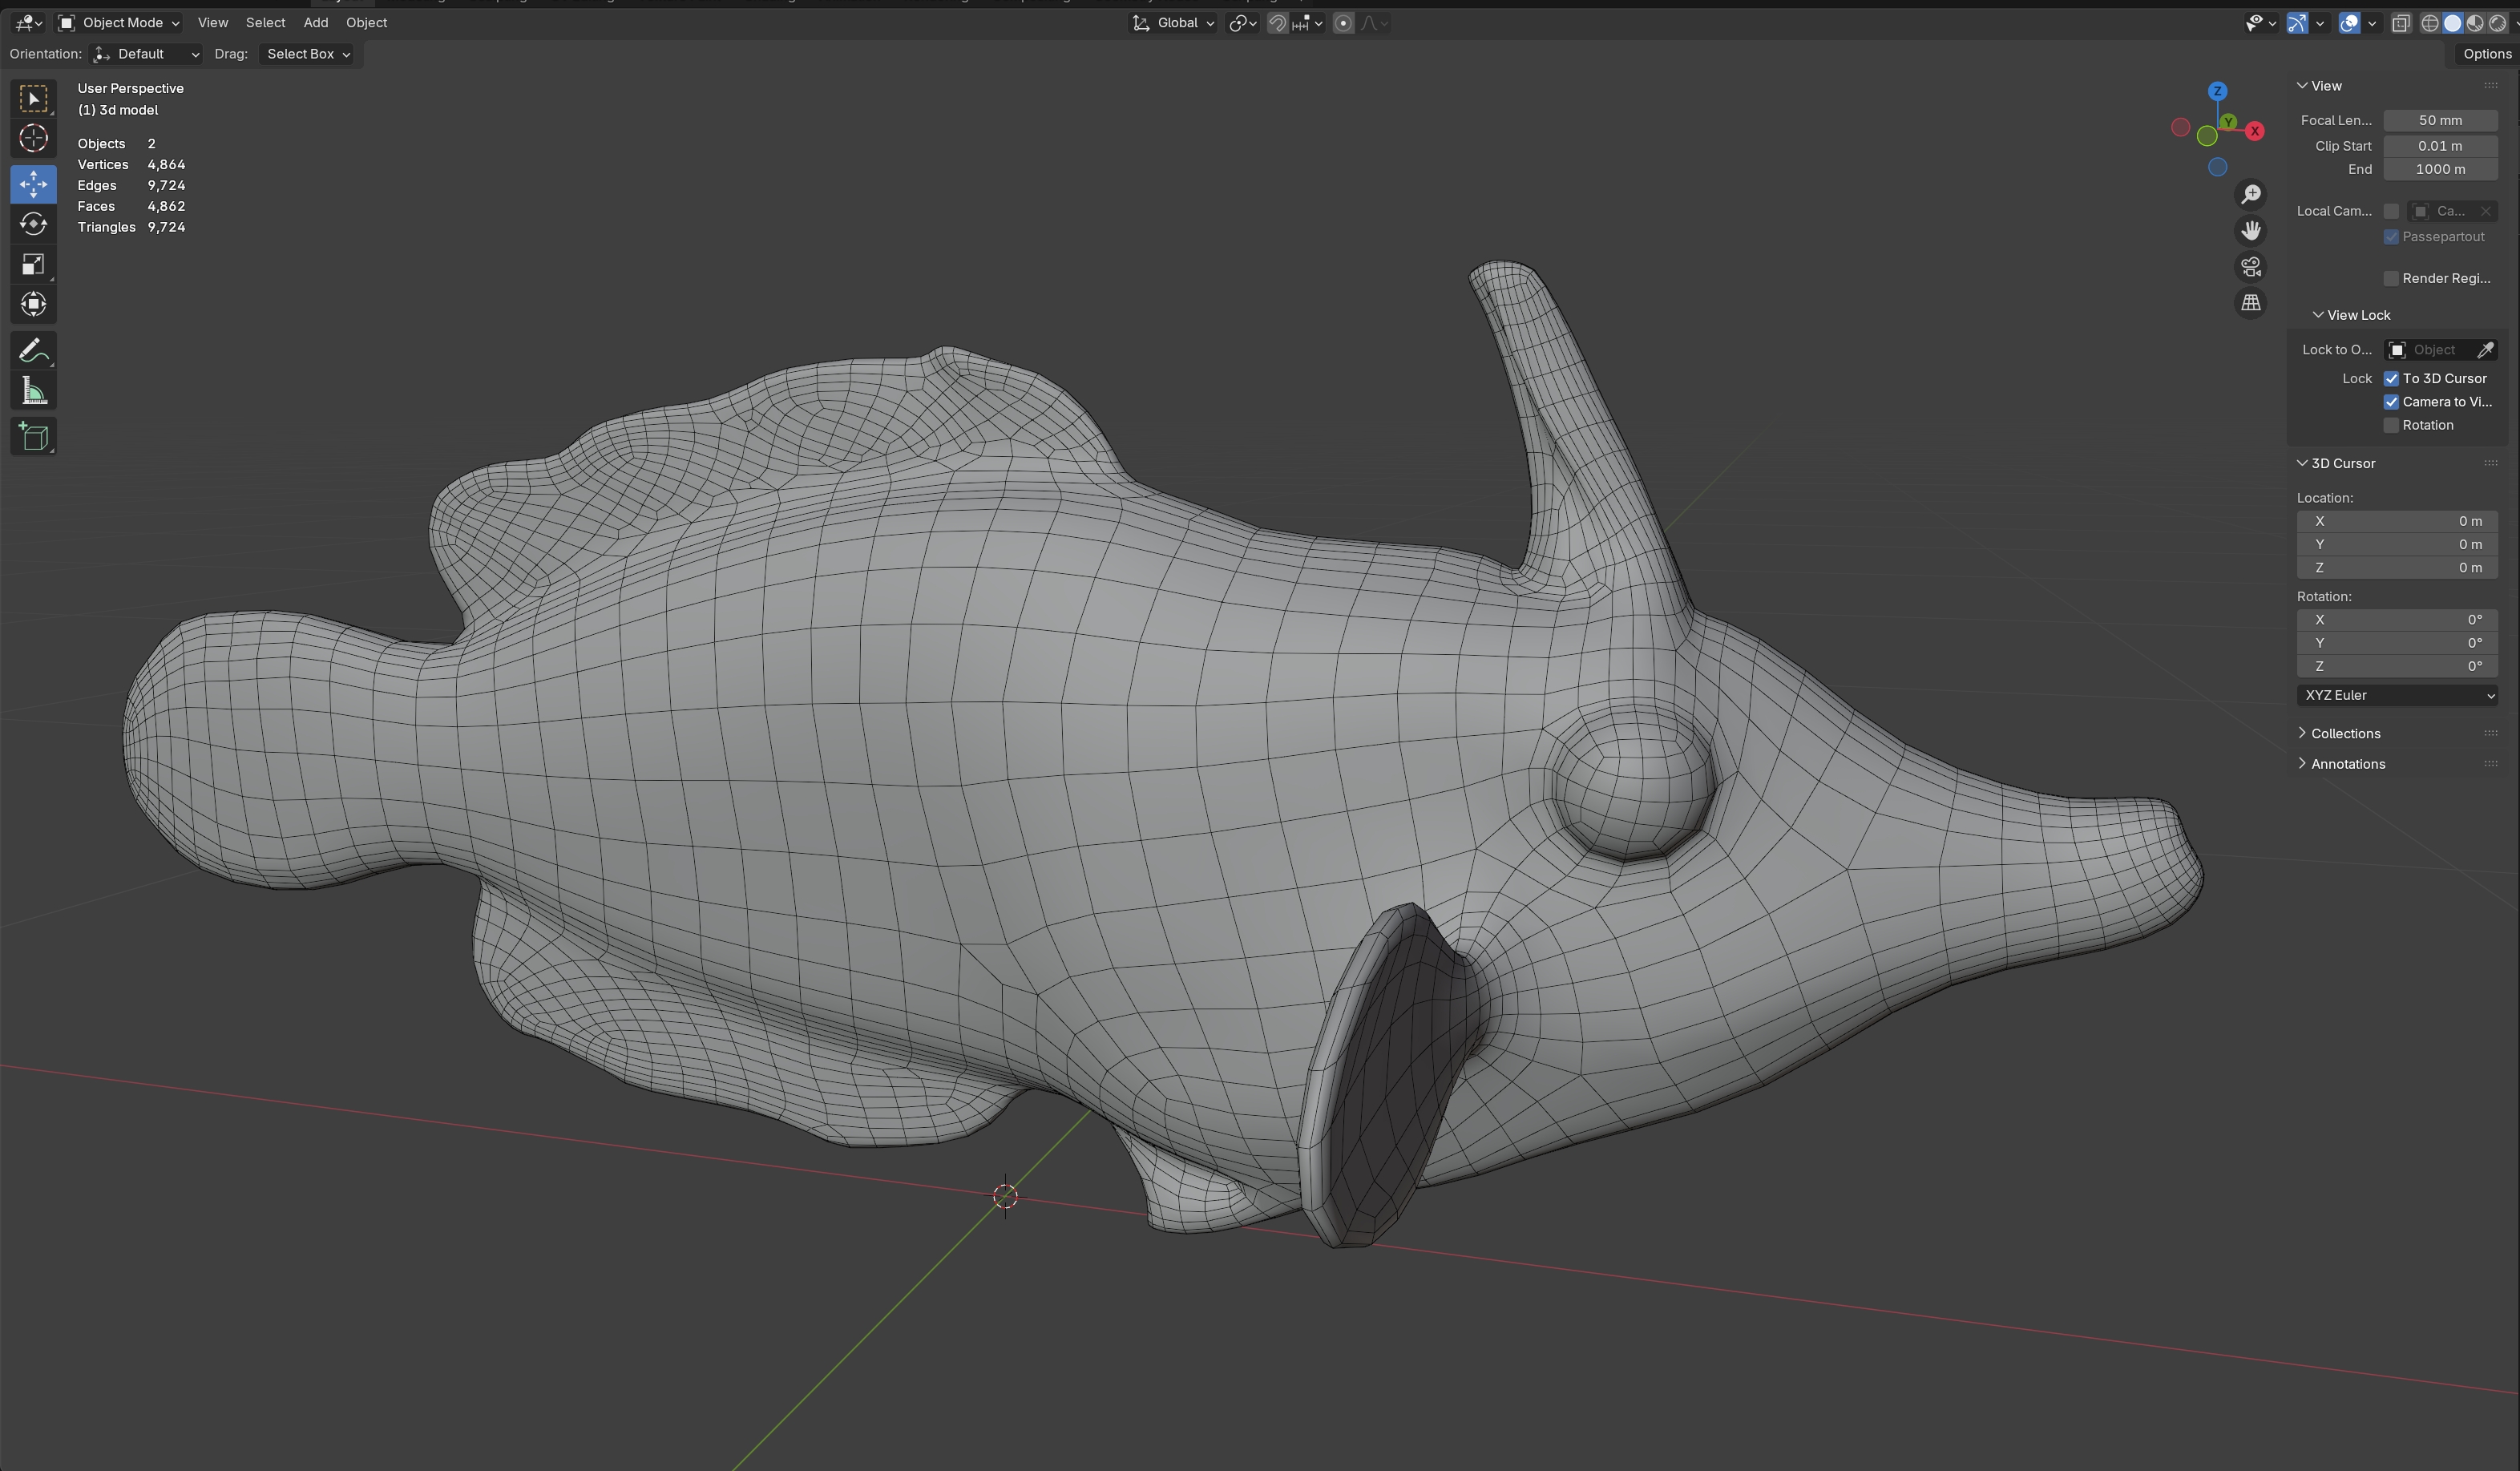
Task: Open the Add menu
Action: (x=315, y=22)
